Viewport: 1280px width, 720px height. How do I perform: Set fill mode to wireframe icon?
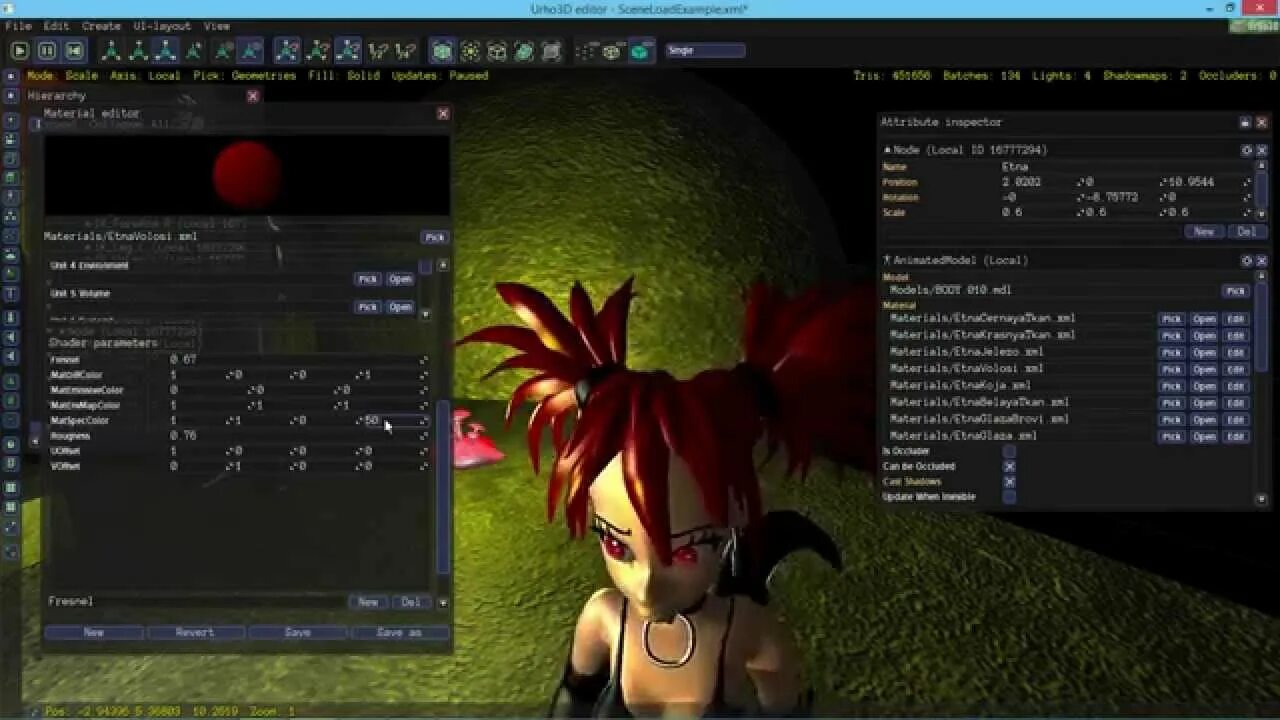[612, 50]
